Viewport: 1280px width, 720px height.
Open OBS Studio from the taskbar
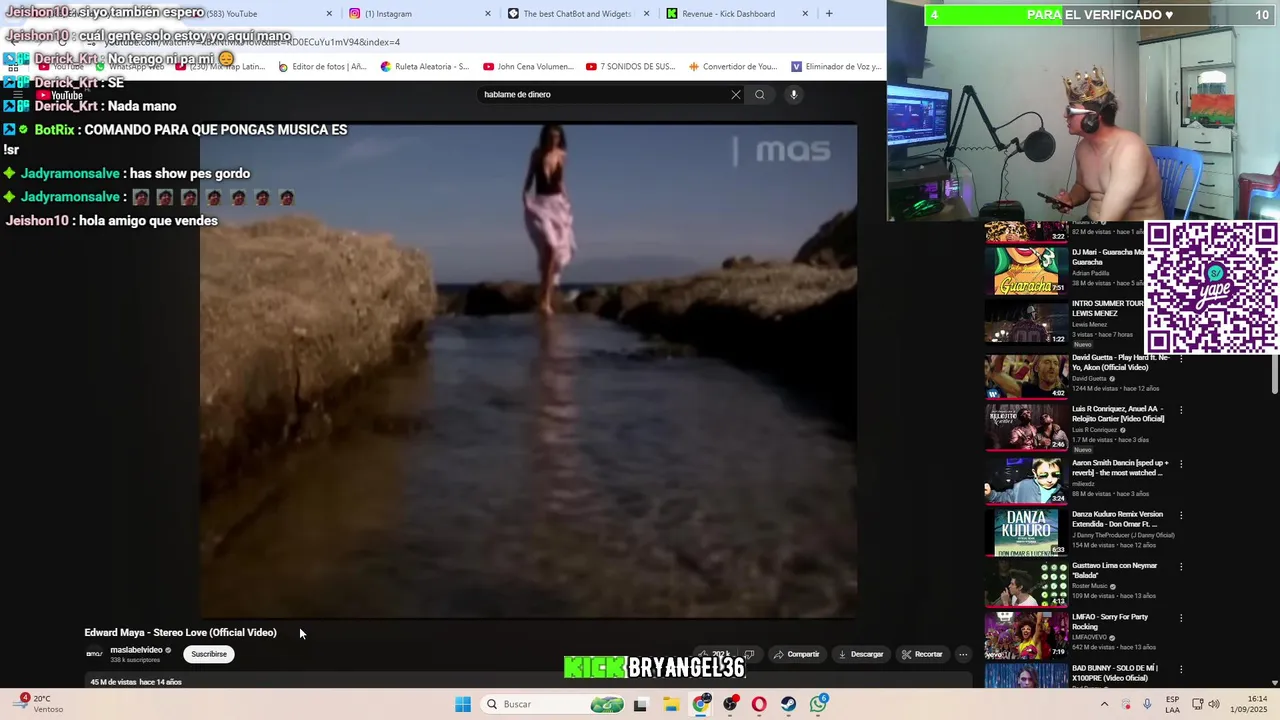click(x=731, y=704)
